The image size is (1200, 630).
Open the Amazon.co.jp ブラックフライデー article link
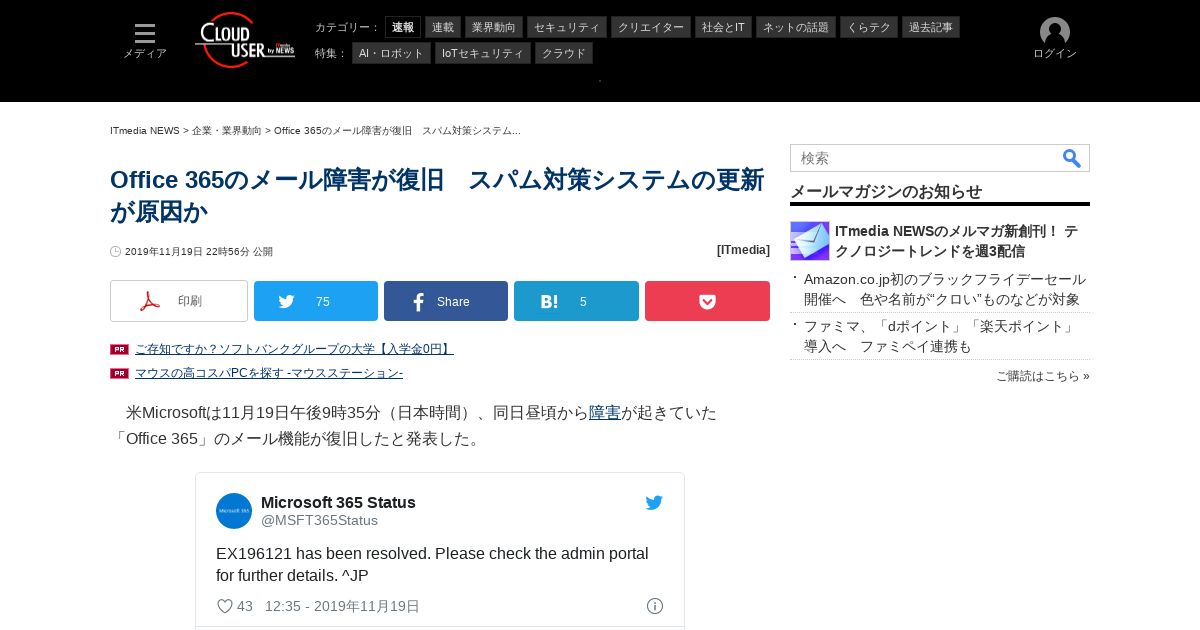point(945,289)
